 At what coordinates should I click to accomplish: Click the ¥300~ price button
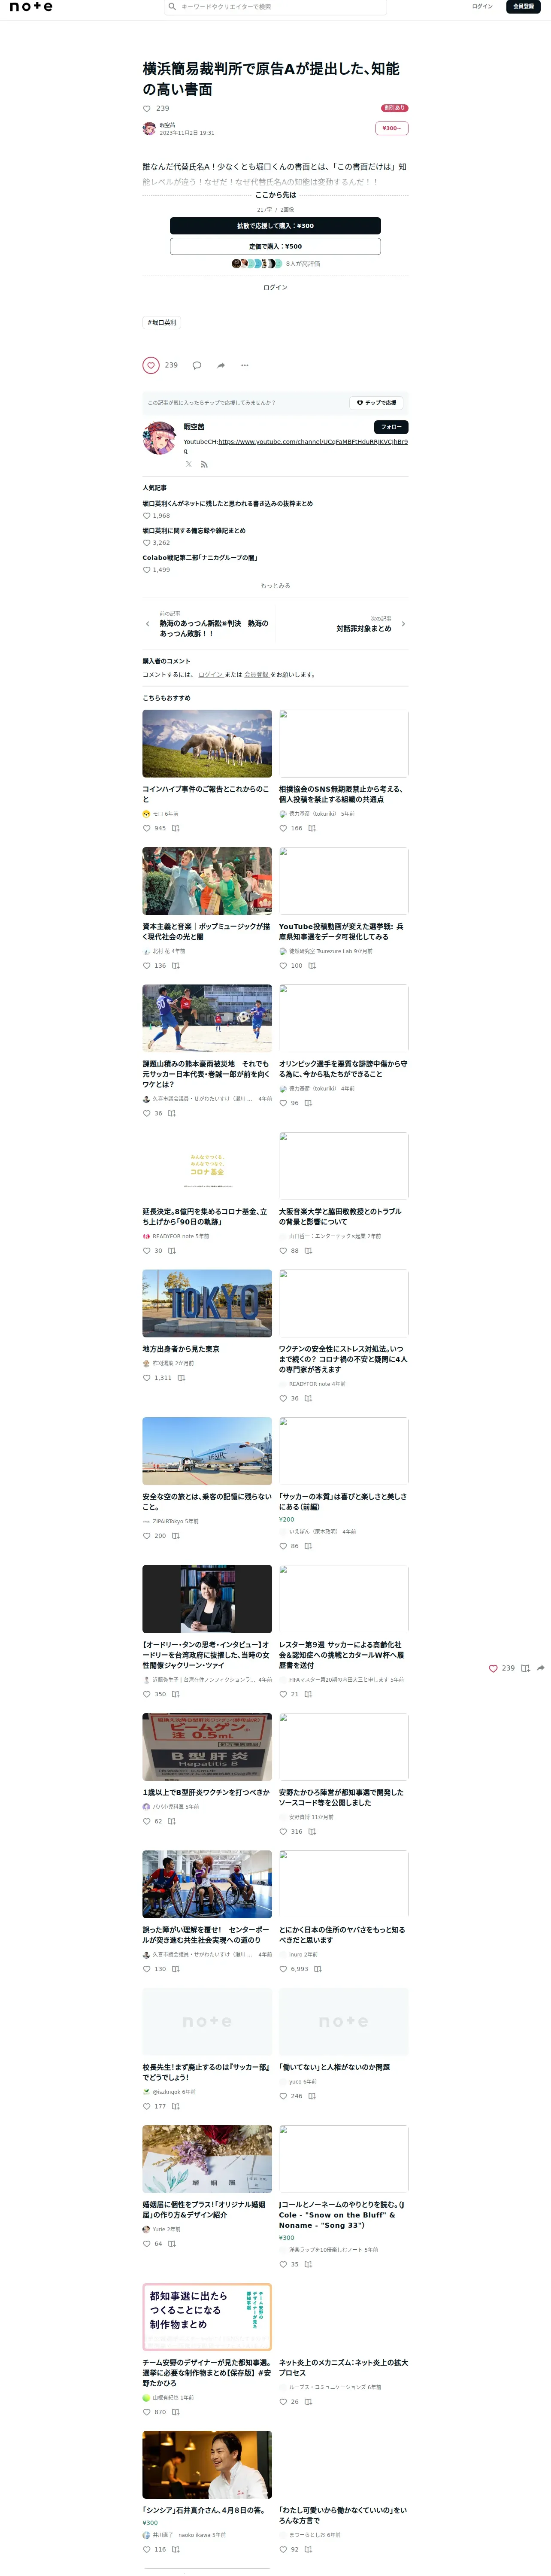click(392, 128)
